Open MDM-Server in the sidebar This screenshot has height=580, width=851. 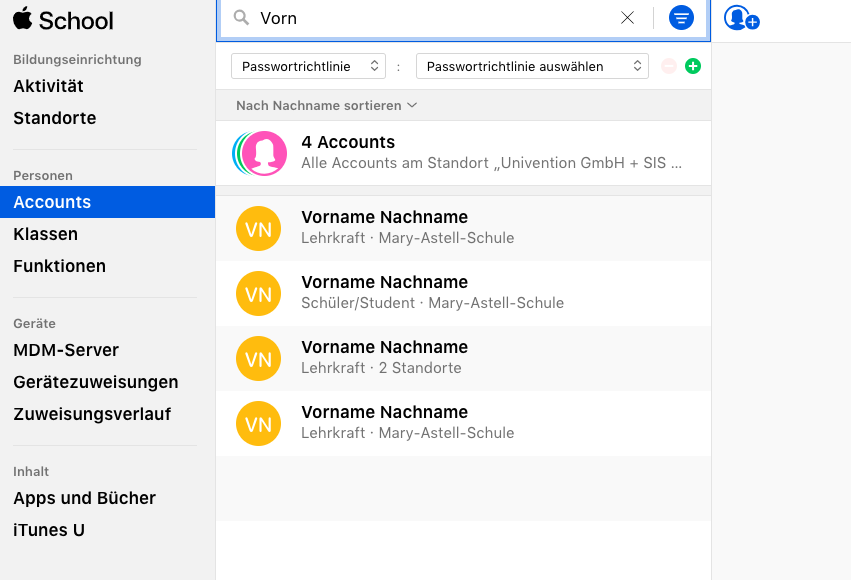coord(66,350)
